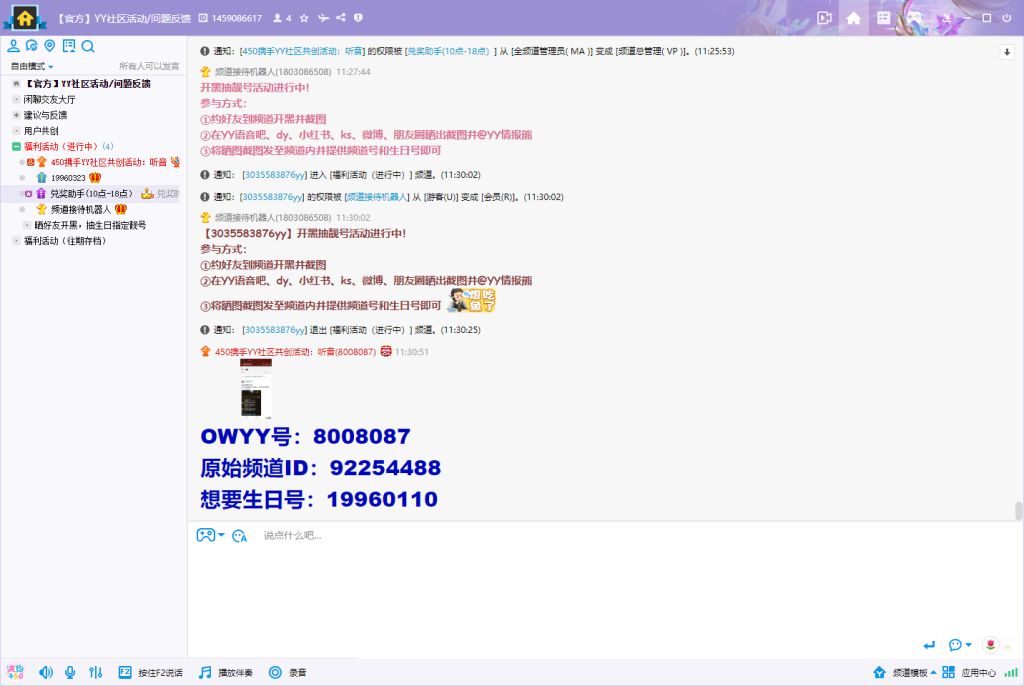The image size is (1024, 686).
Task: Click username 3035583876yy in enter notice at 11:30:02
Action: [x=274, y=174]
